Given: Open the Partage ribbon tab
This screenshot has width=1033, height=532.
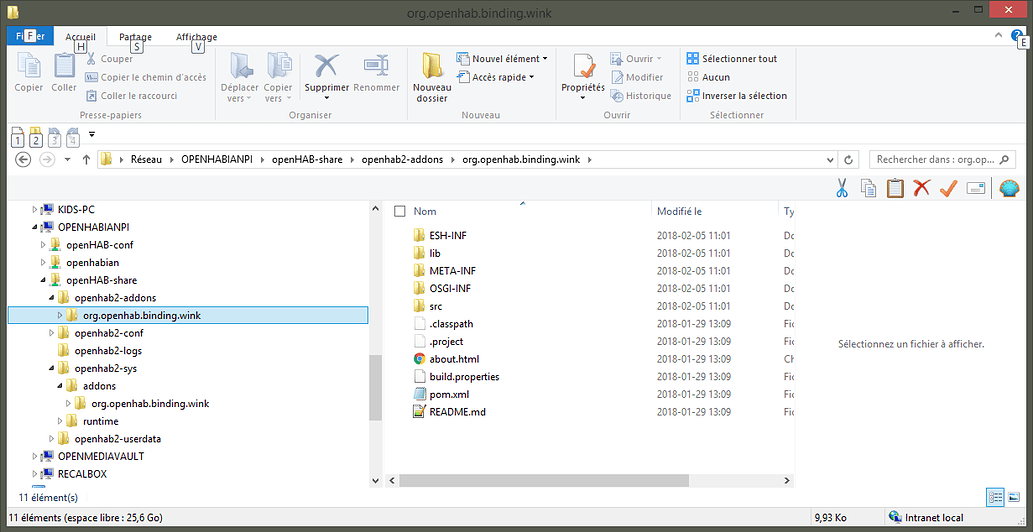Looking at the screenshot, I should coord(135,37).
